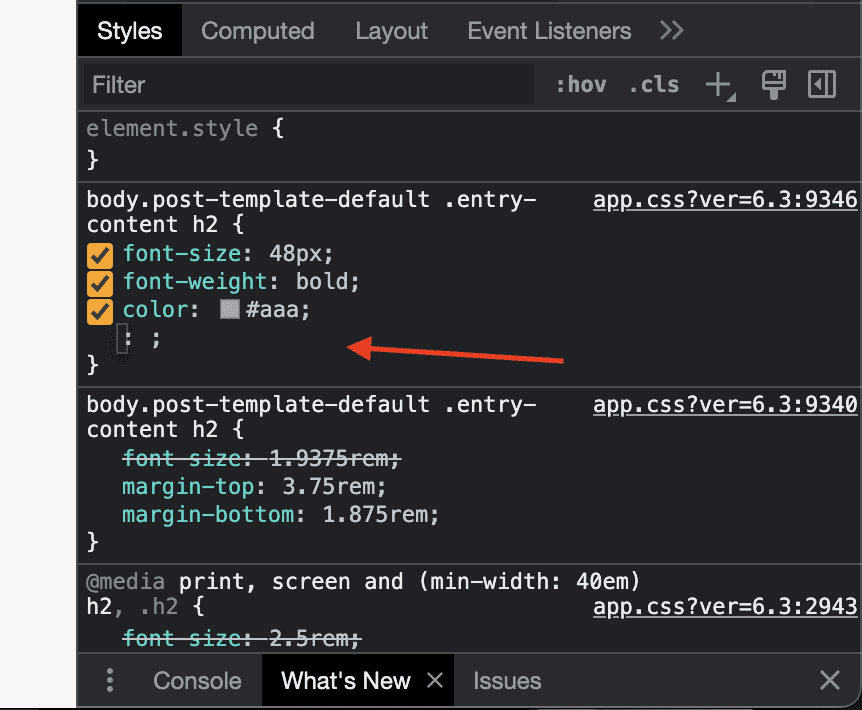862x710 pixels.
Task: Open the Issues drawer tab
Action: (x=507, y=681)
